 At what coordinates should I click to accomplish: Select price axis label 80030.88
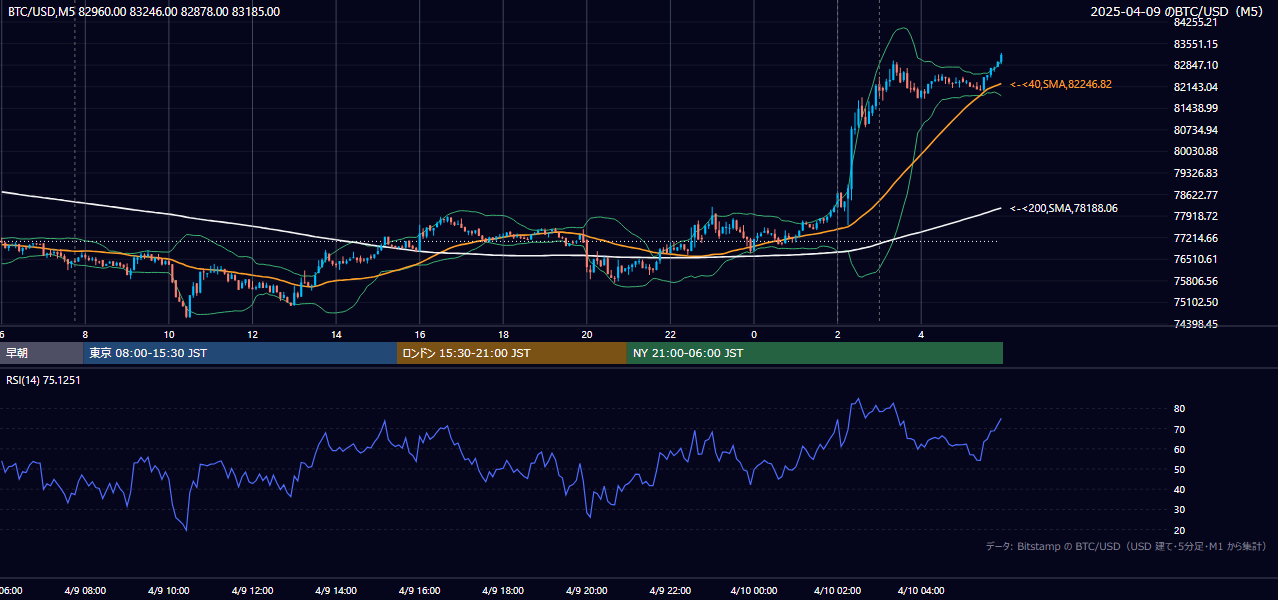click(x=1196, y=151)
